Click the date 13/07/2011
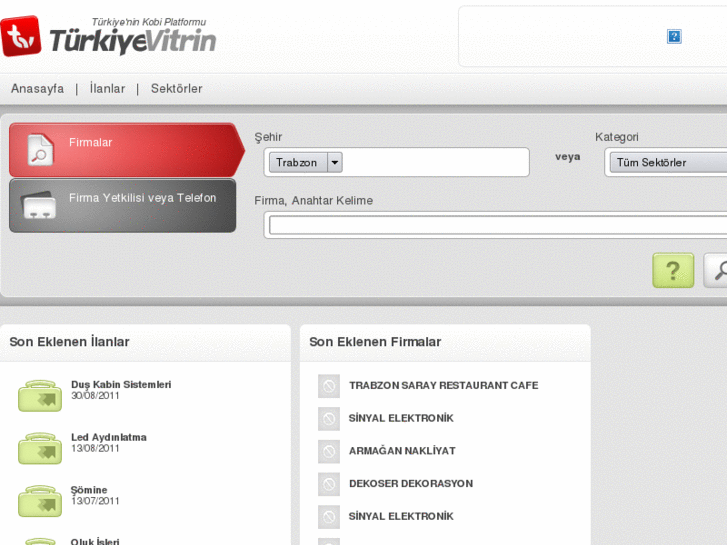The height and width of the screenshot is (545, 727). point(95,501)
